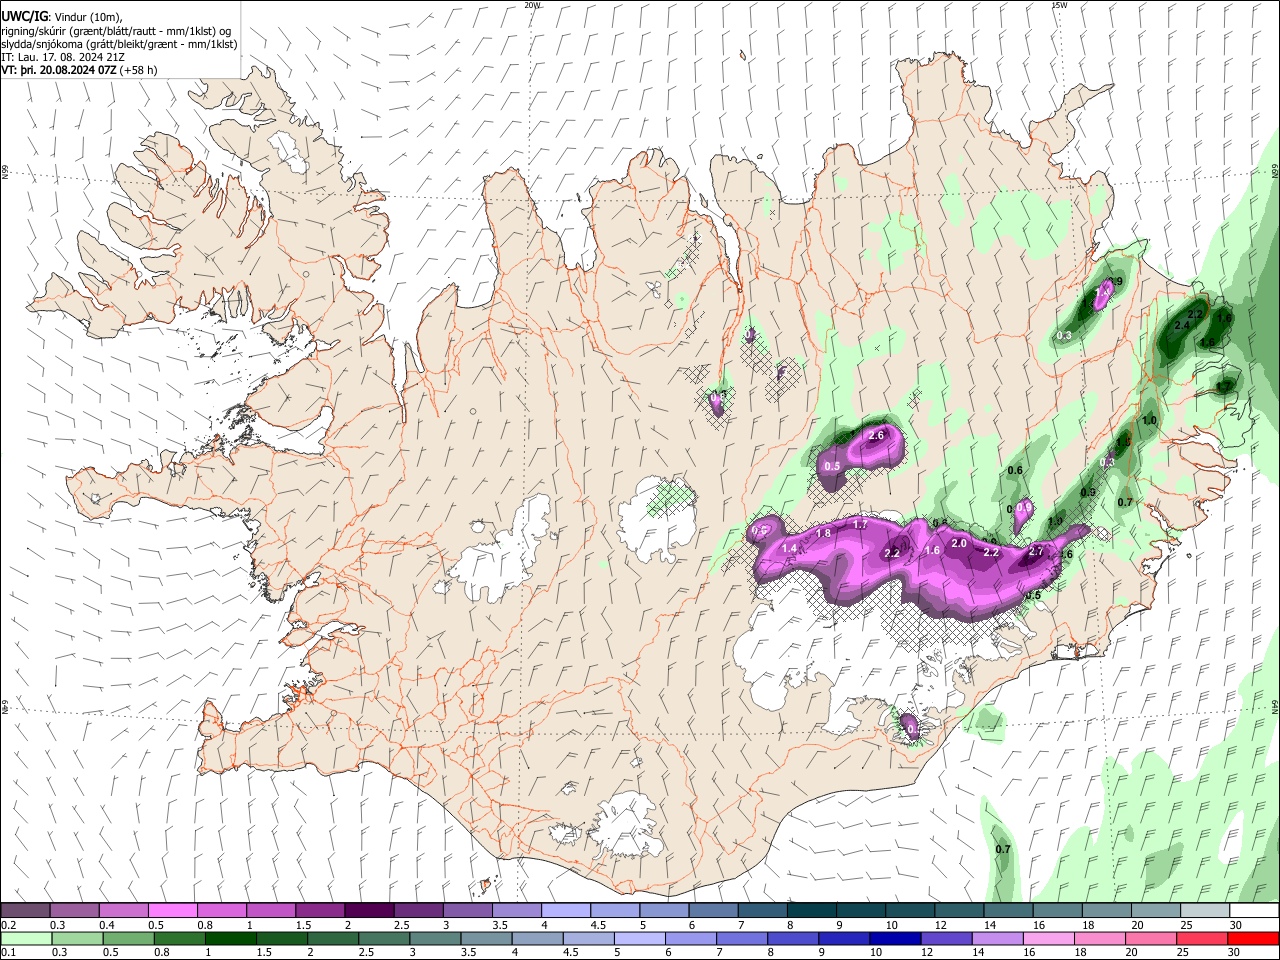Click the UWC/IG title text

click(24, 17)
